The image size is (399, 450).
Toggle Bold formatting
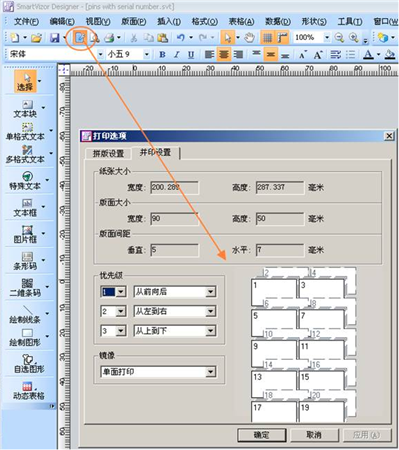tap(162, 54)
